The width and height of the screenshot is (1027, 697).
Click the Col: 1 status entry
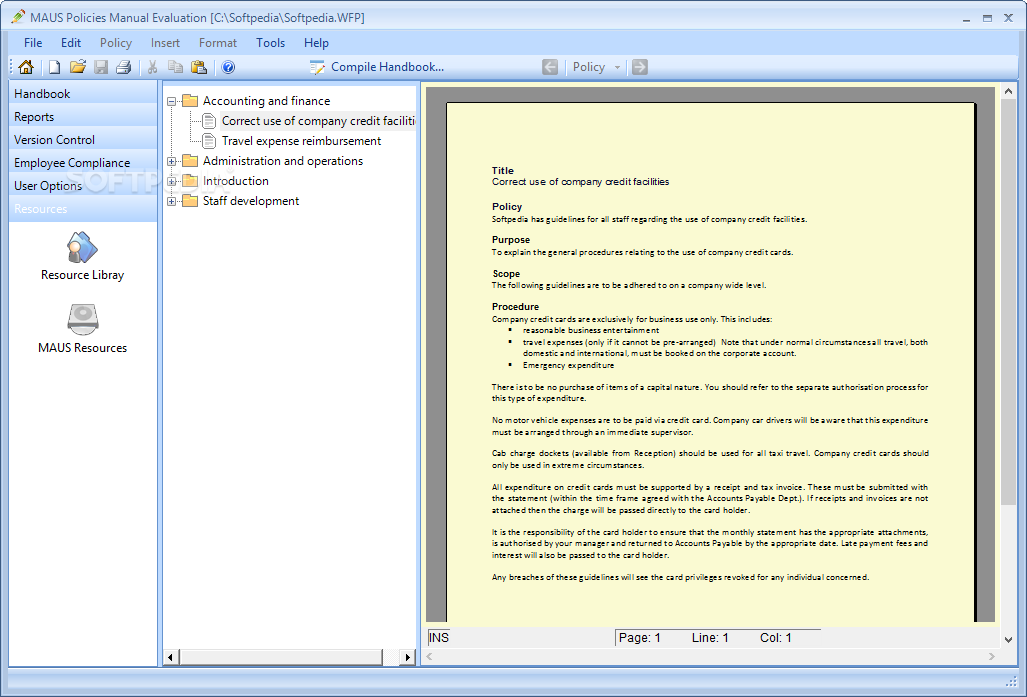pos(775,637)
